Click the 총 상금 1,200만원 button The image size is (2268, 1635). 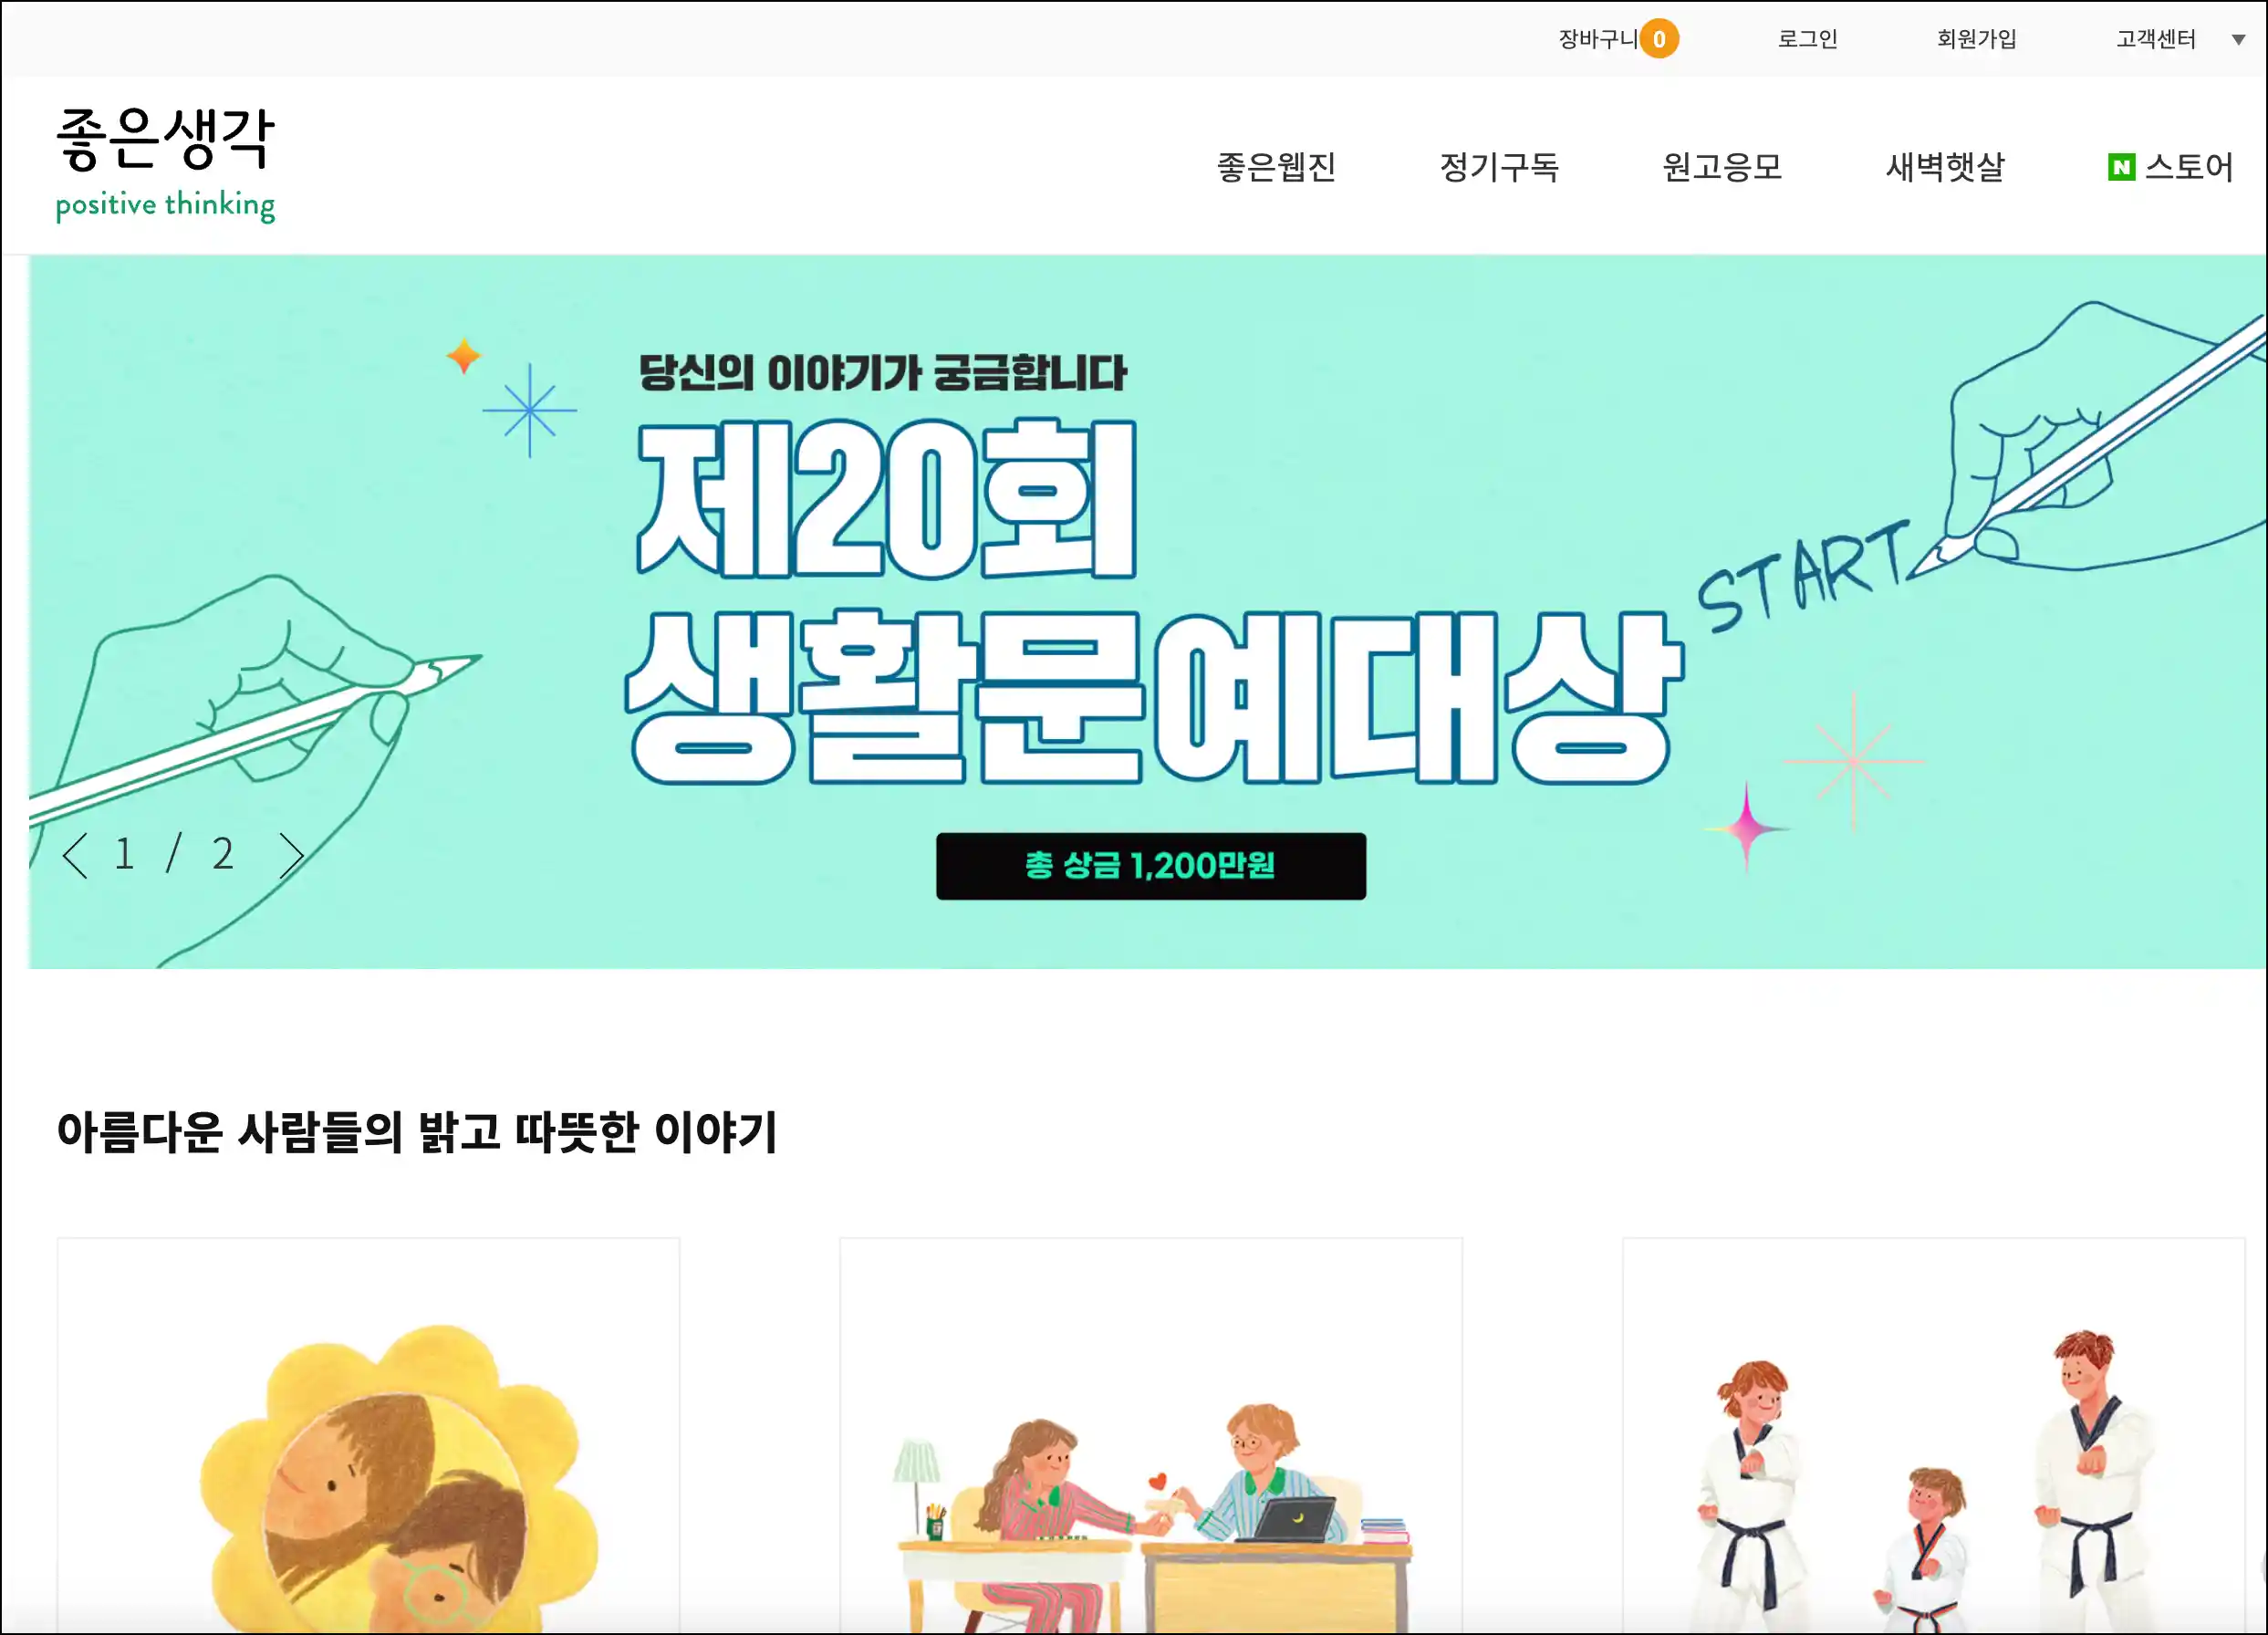(1150, 866)
